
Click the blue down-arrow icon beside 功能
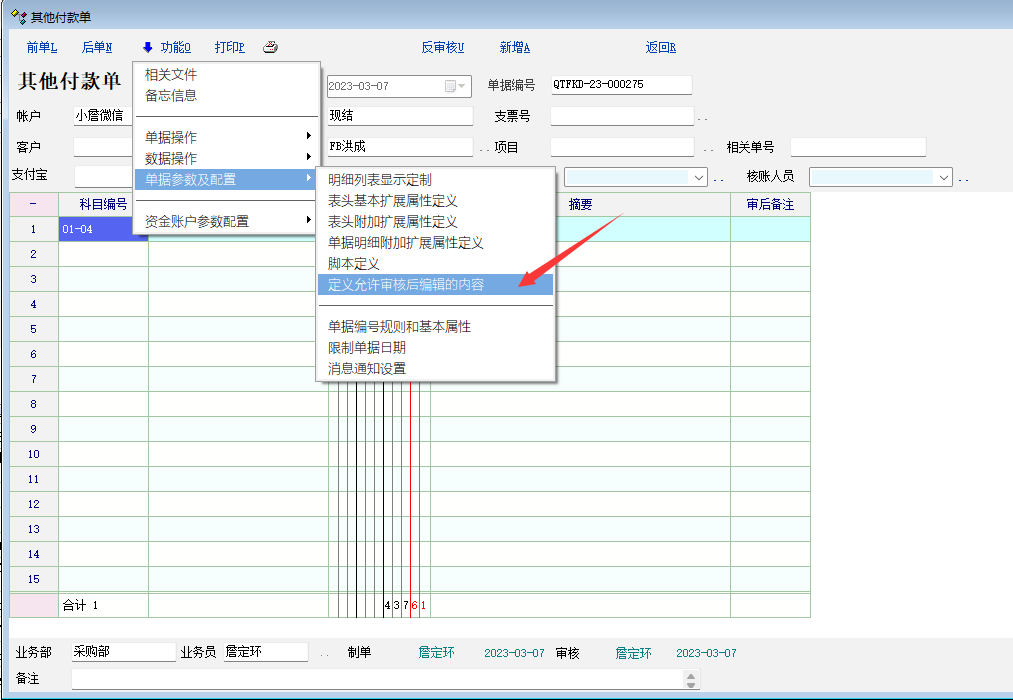148,47
